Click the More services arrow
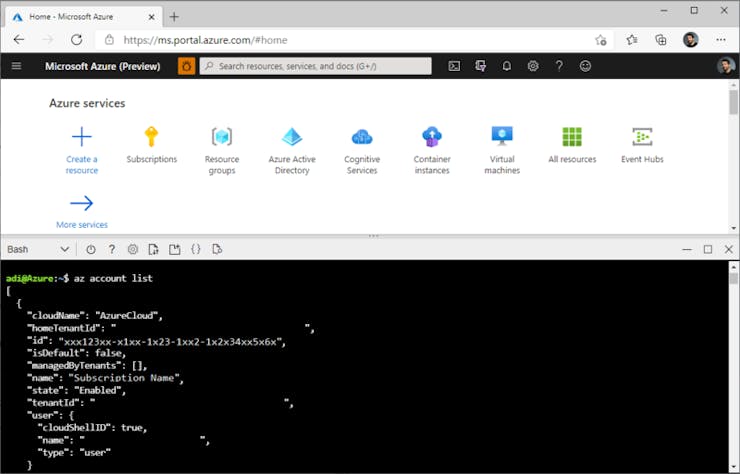Viewport: 740px width, 474px height. [82, 203]
